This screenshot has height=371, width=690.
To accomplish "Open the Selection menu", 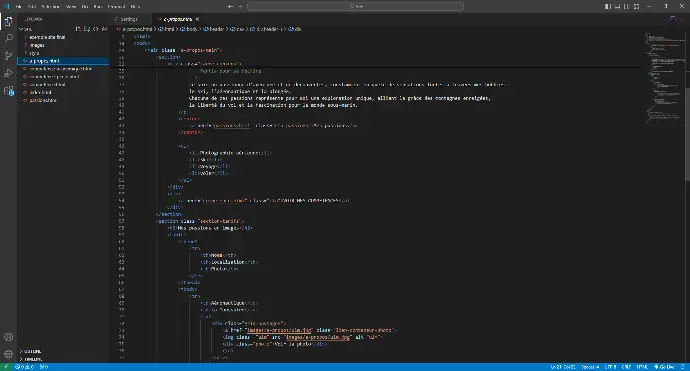I will point(50,6).
